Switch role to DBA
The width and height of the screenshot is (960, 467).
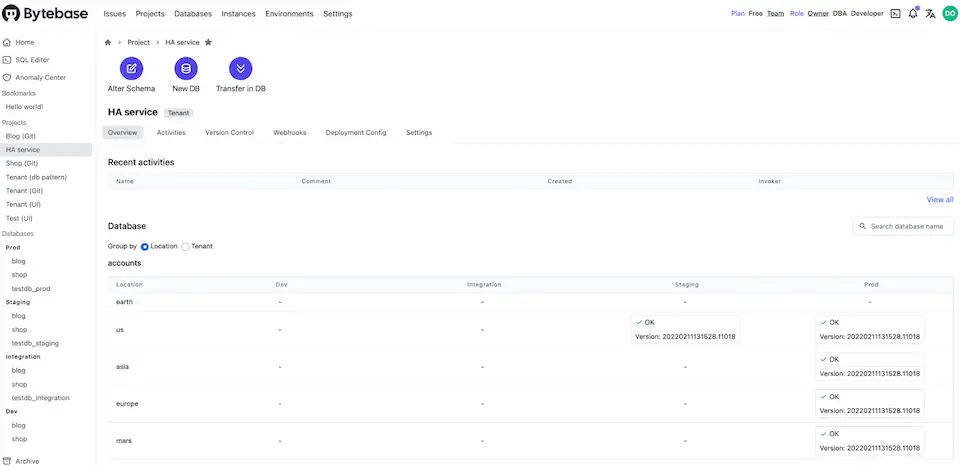839,14
